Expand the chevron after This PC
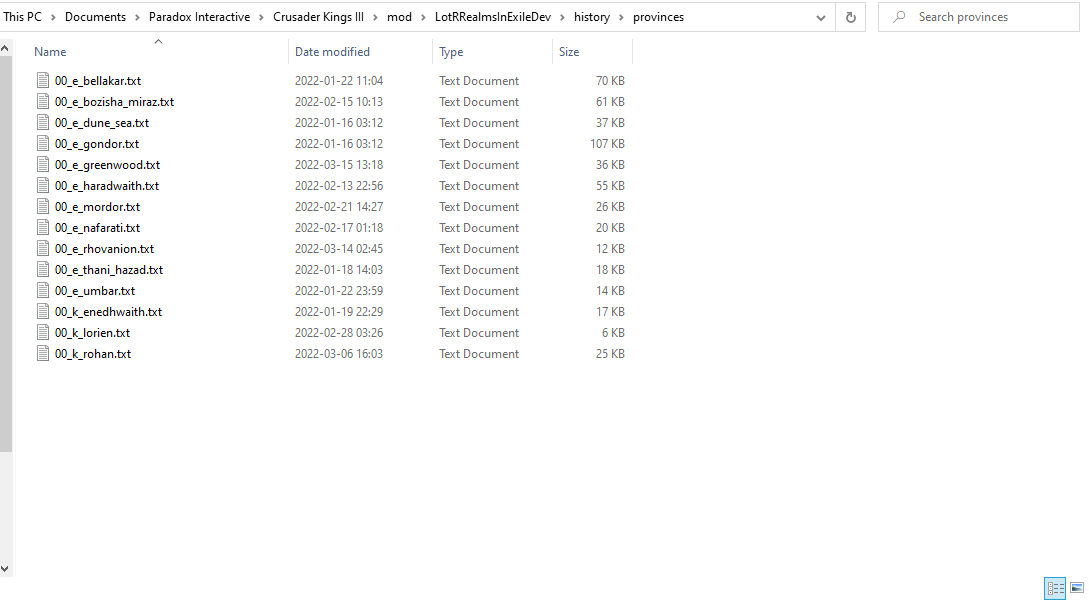The width and height of the screenshot is (1089, 600). coord(53,17)
